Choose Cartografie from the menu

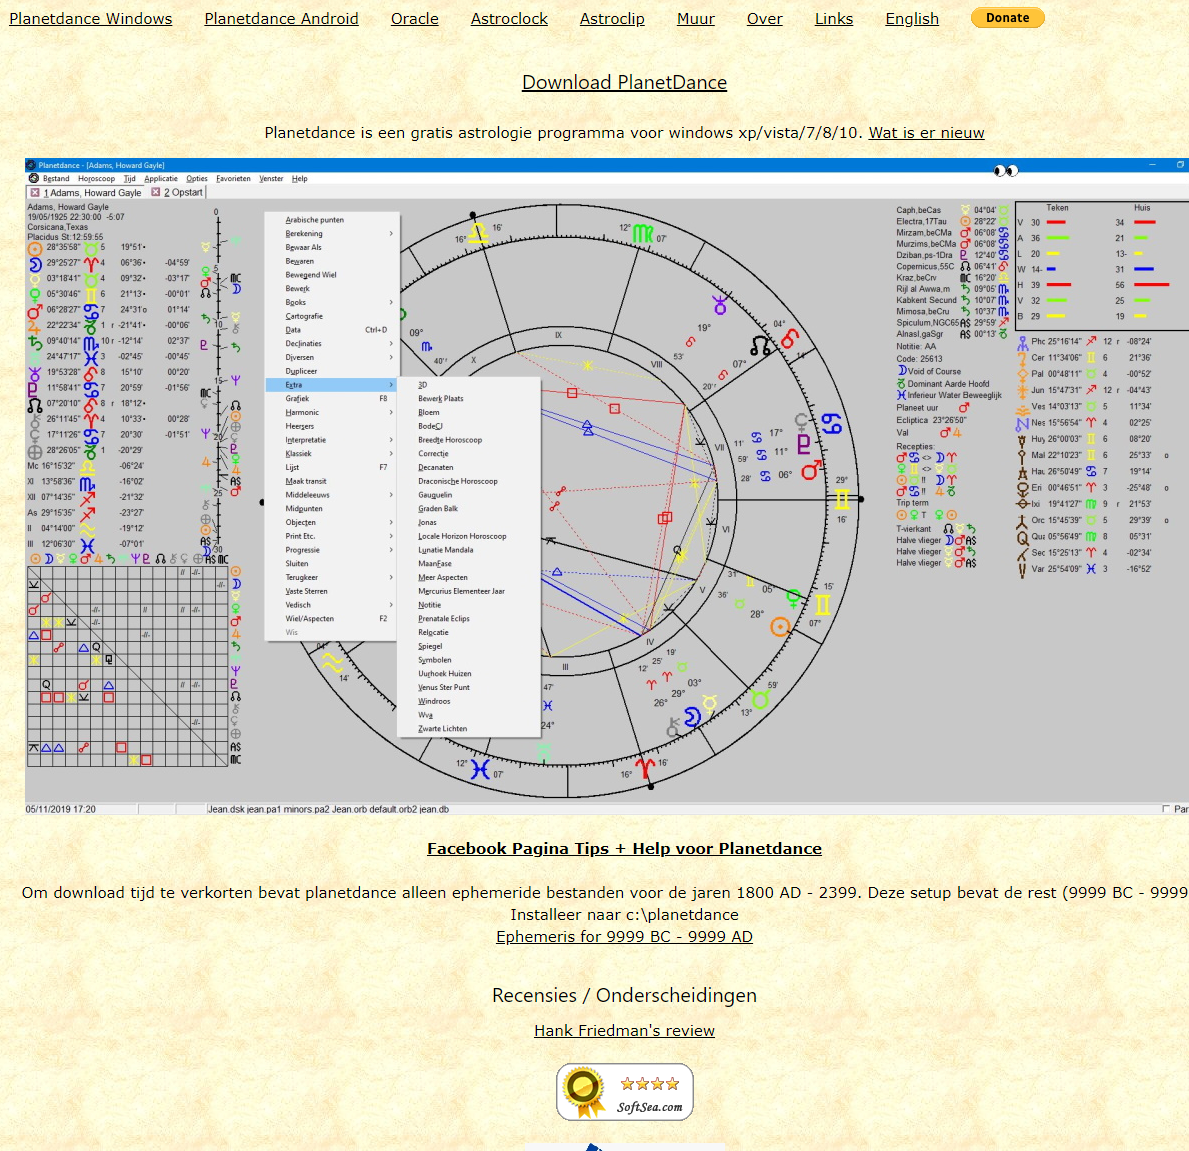pos(304,316)
